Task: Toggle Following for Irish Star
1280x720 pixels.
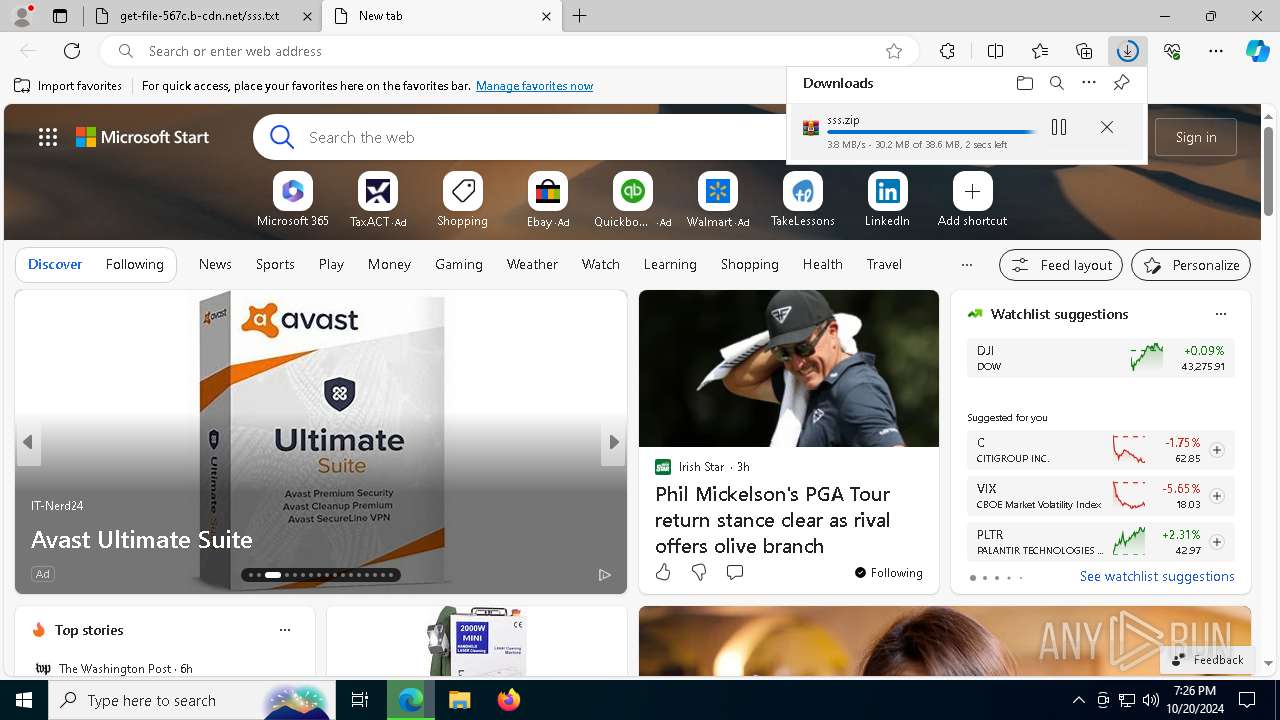Action: coord(888,573)
